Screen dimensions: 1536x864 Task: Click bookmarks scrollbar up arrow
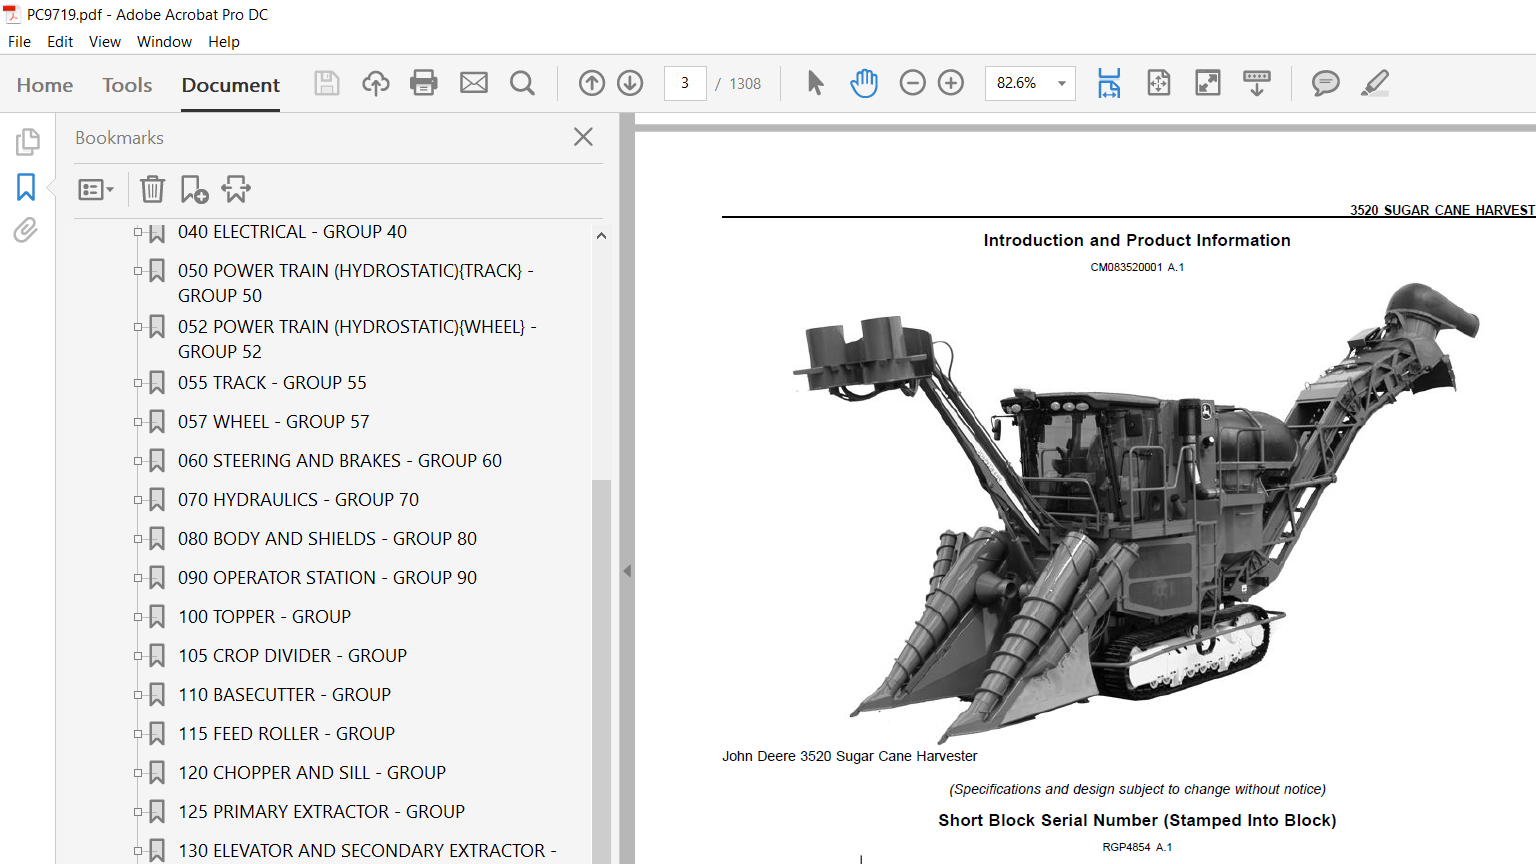point(601,236)
